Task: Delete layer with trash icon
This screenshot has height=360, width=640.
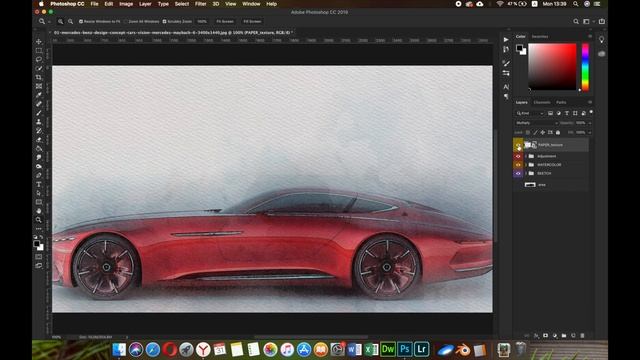Action: pyautogui.click(x=582, y=336)
